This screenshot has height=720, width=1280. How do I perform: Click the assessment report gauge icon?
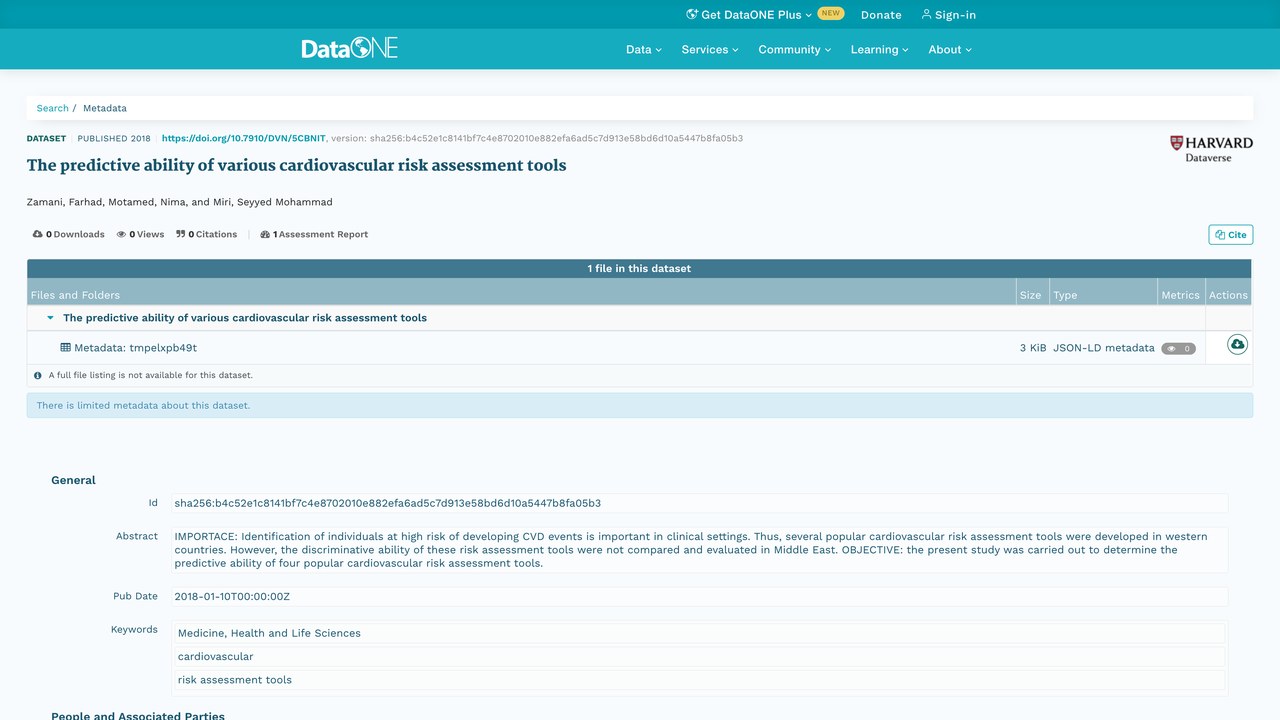point(265,234)
